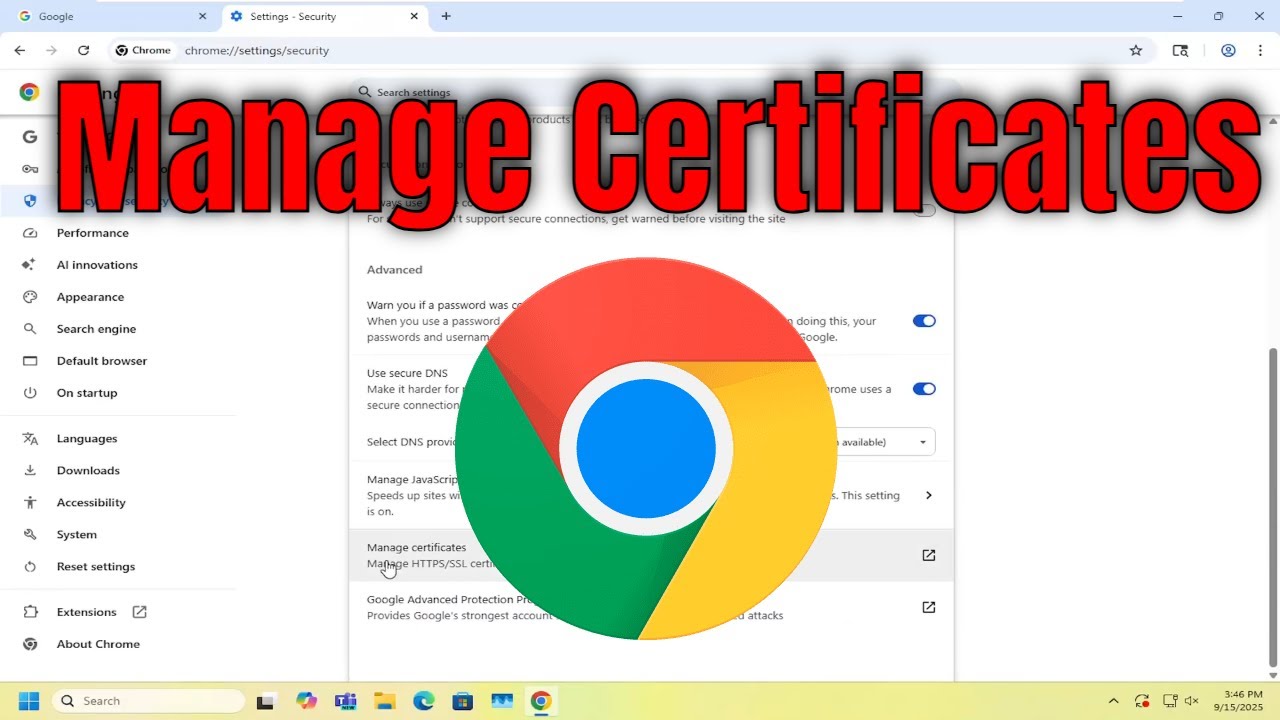Image resolution: width=1280 pixels, height=720 pixels.
Task: Open Windows Start menu
Action: (x=28, y=701)
